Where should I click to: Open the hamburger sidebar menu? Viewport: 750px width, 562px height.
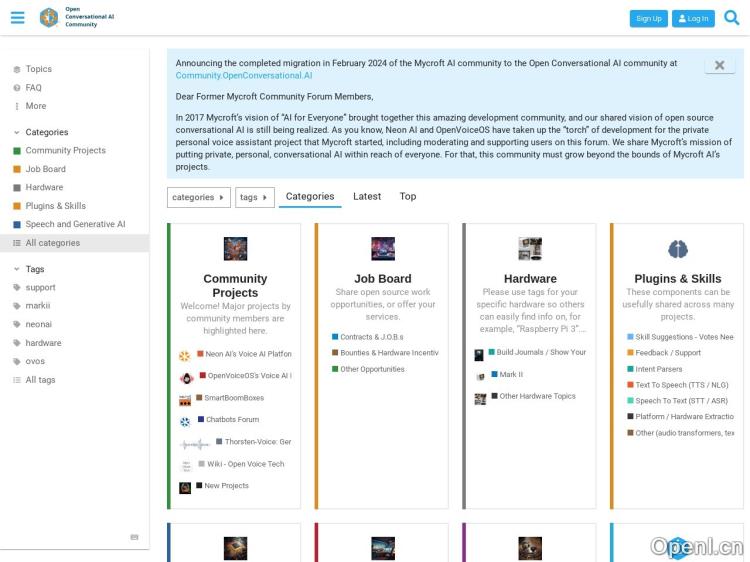click(17, 18)
